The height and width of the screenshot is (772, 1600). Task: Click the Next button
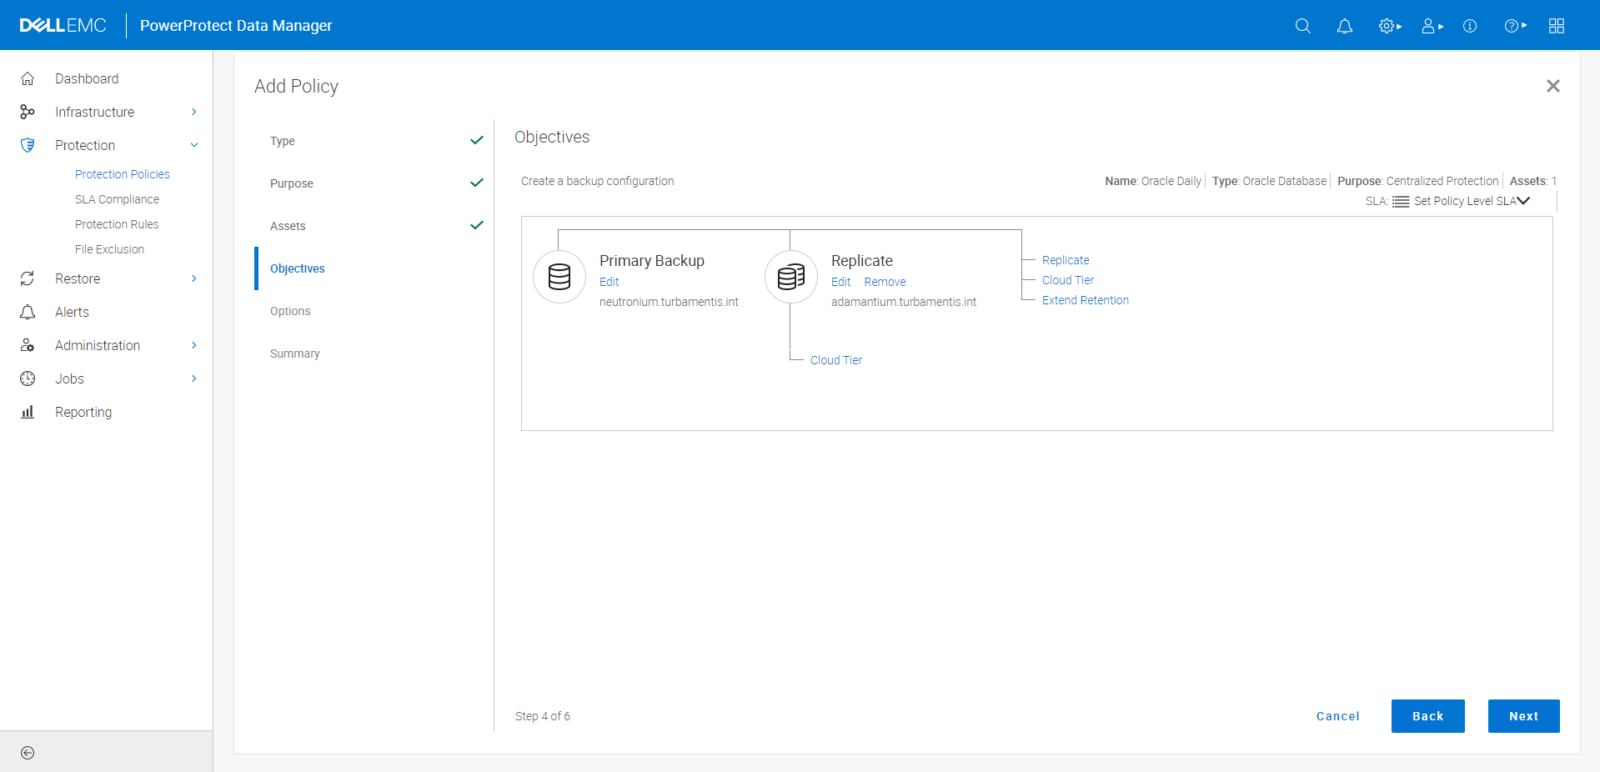(1524, 716)
